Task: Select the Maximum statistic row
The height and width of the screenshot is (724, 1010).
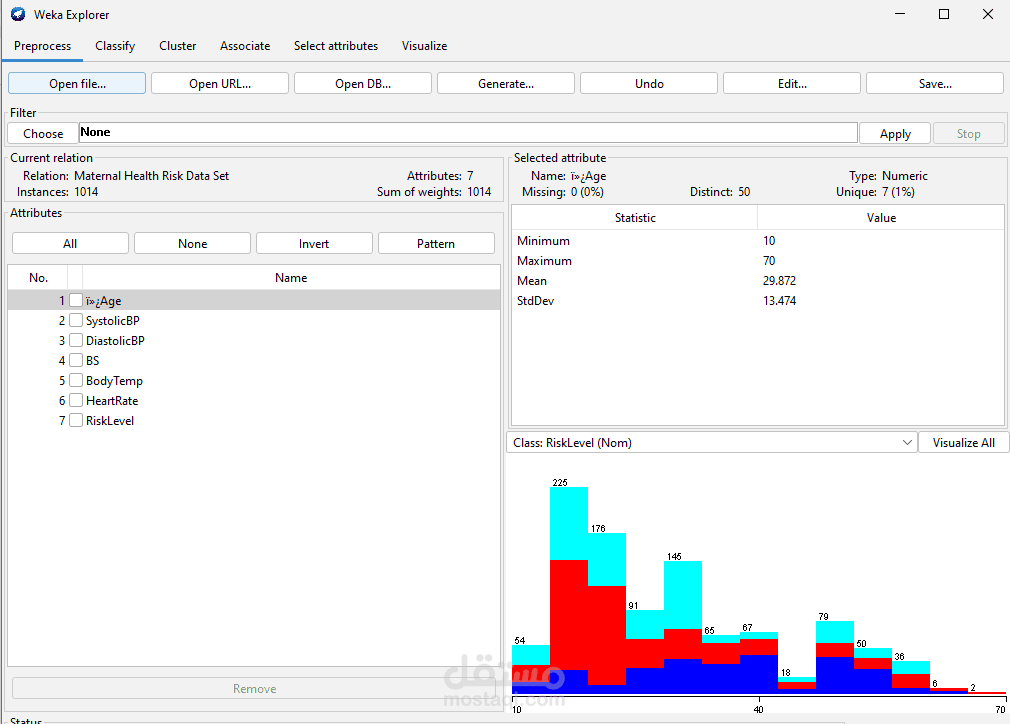Action: [758, 260]
